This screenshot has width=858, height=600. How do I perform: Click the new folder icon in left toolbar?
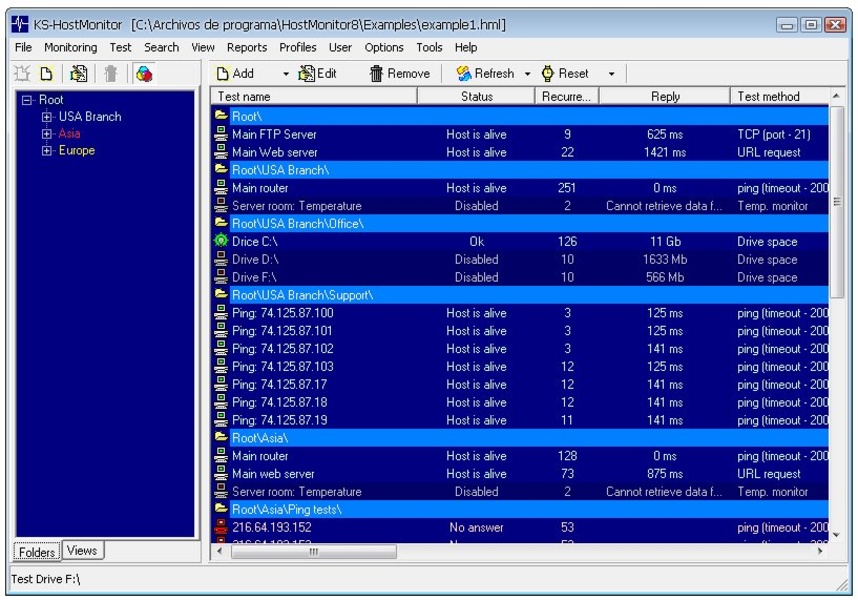(x=48, y=74)
